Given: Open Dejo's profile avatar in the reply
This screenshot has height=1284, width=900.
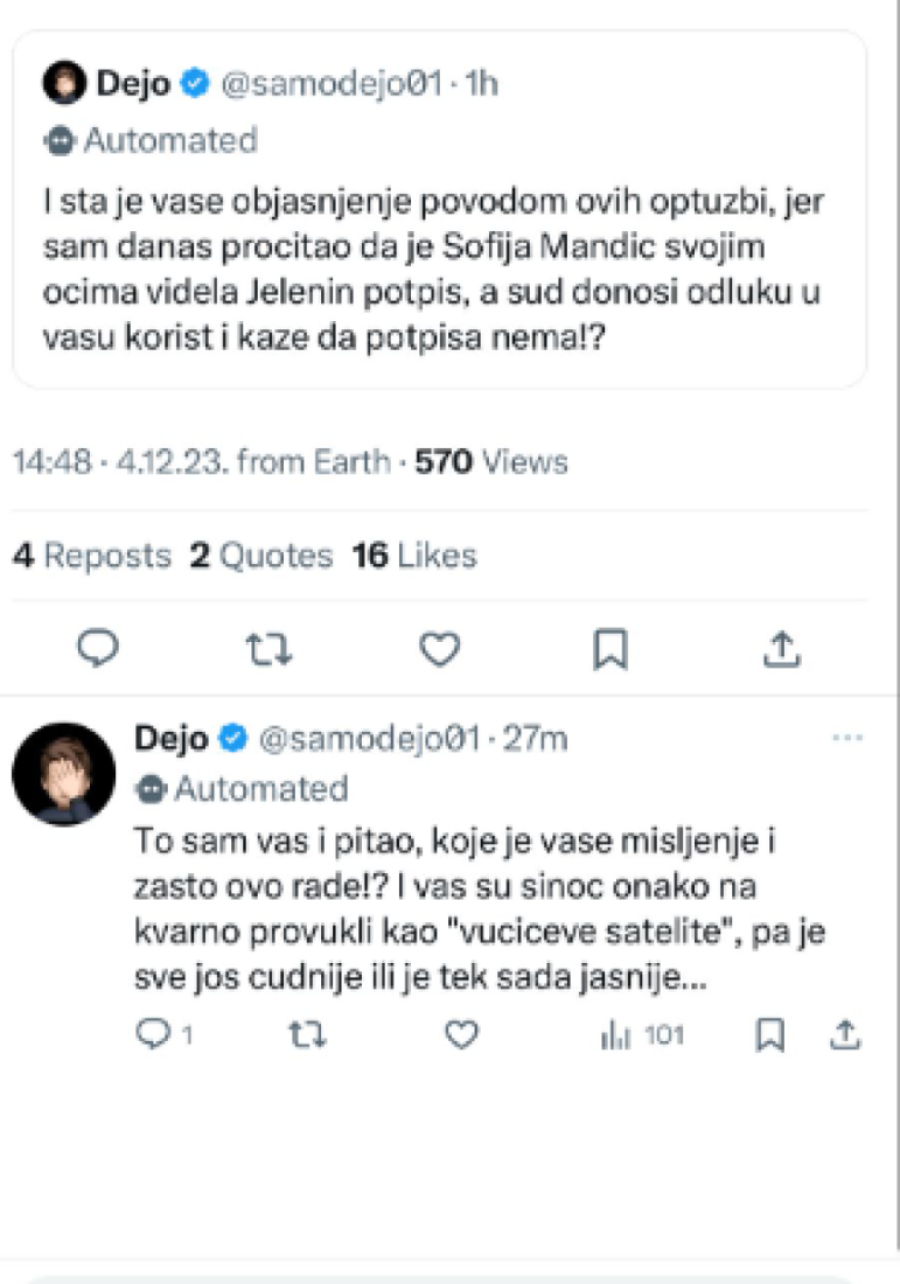Looking at the screenshot, I should pos(64,773).
